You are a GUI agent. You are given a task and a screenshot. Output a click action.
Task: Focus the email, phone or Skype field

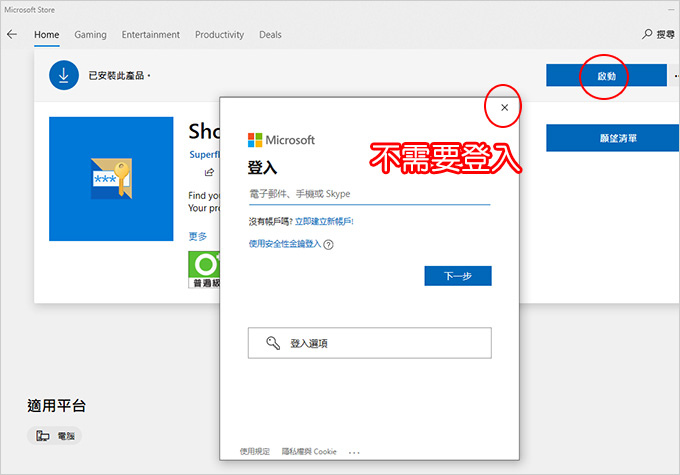[369, 194]
